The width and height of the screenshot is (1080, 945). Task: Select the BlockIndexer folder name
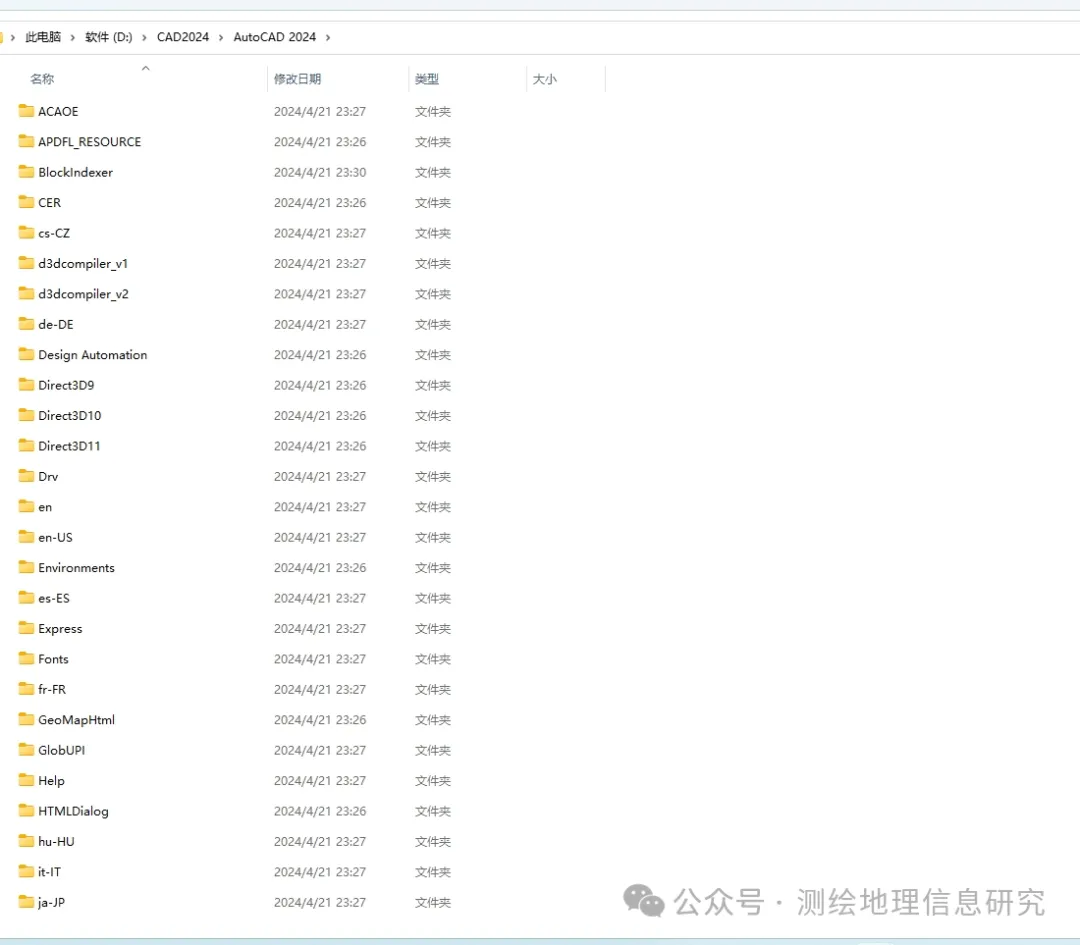75,172
